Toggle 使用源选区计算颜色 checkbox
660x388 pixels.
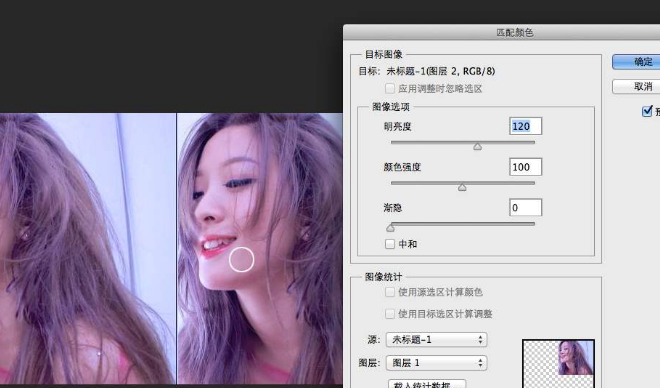[x=390, y=292]
